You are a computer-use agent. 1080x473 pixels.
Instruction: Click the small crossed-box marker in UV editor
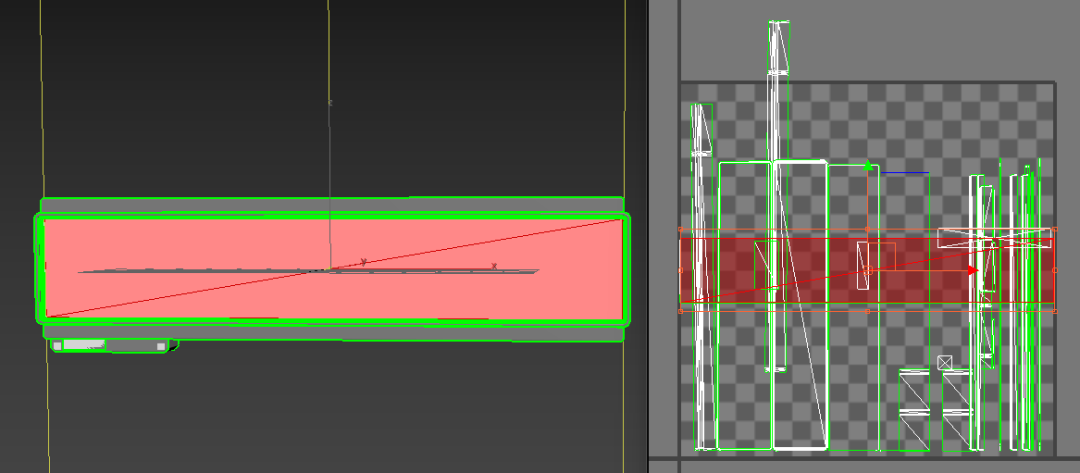click(x=945, y=361)
